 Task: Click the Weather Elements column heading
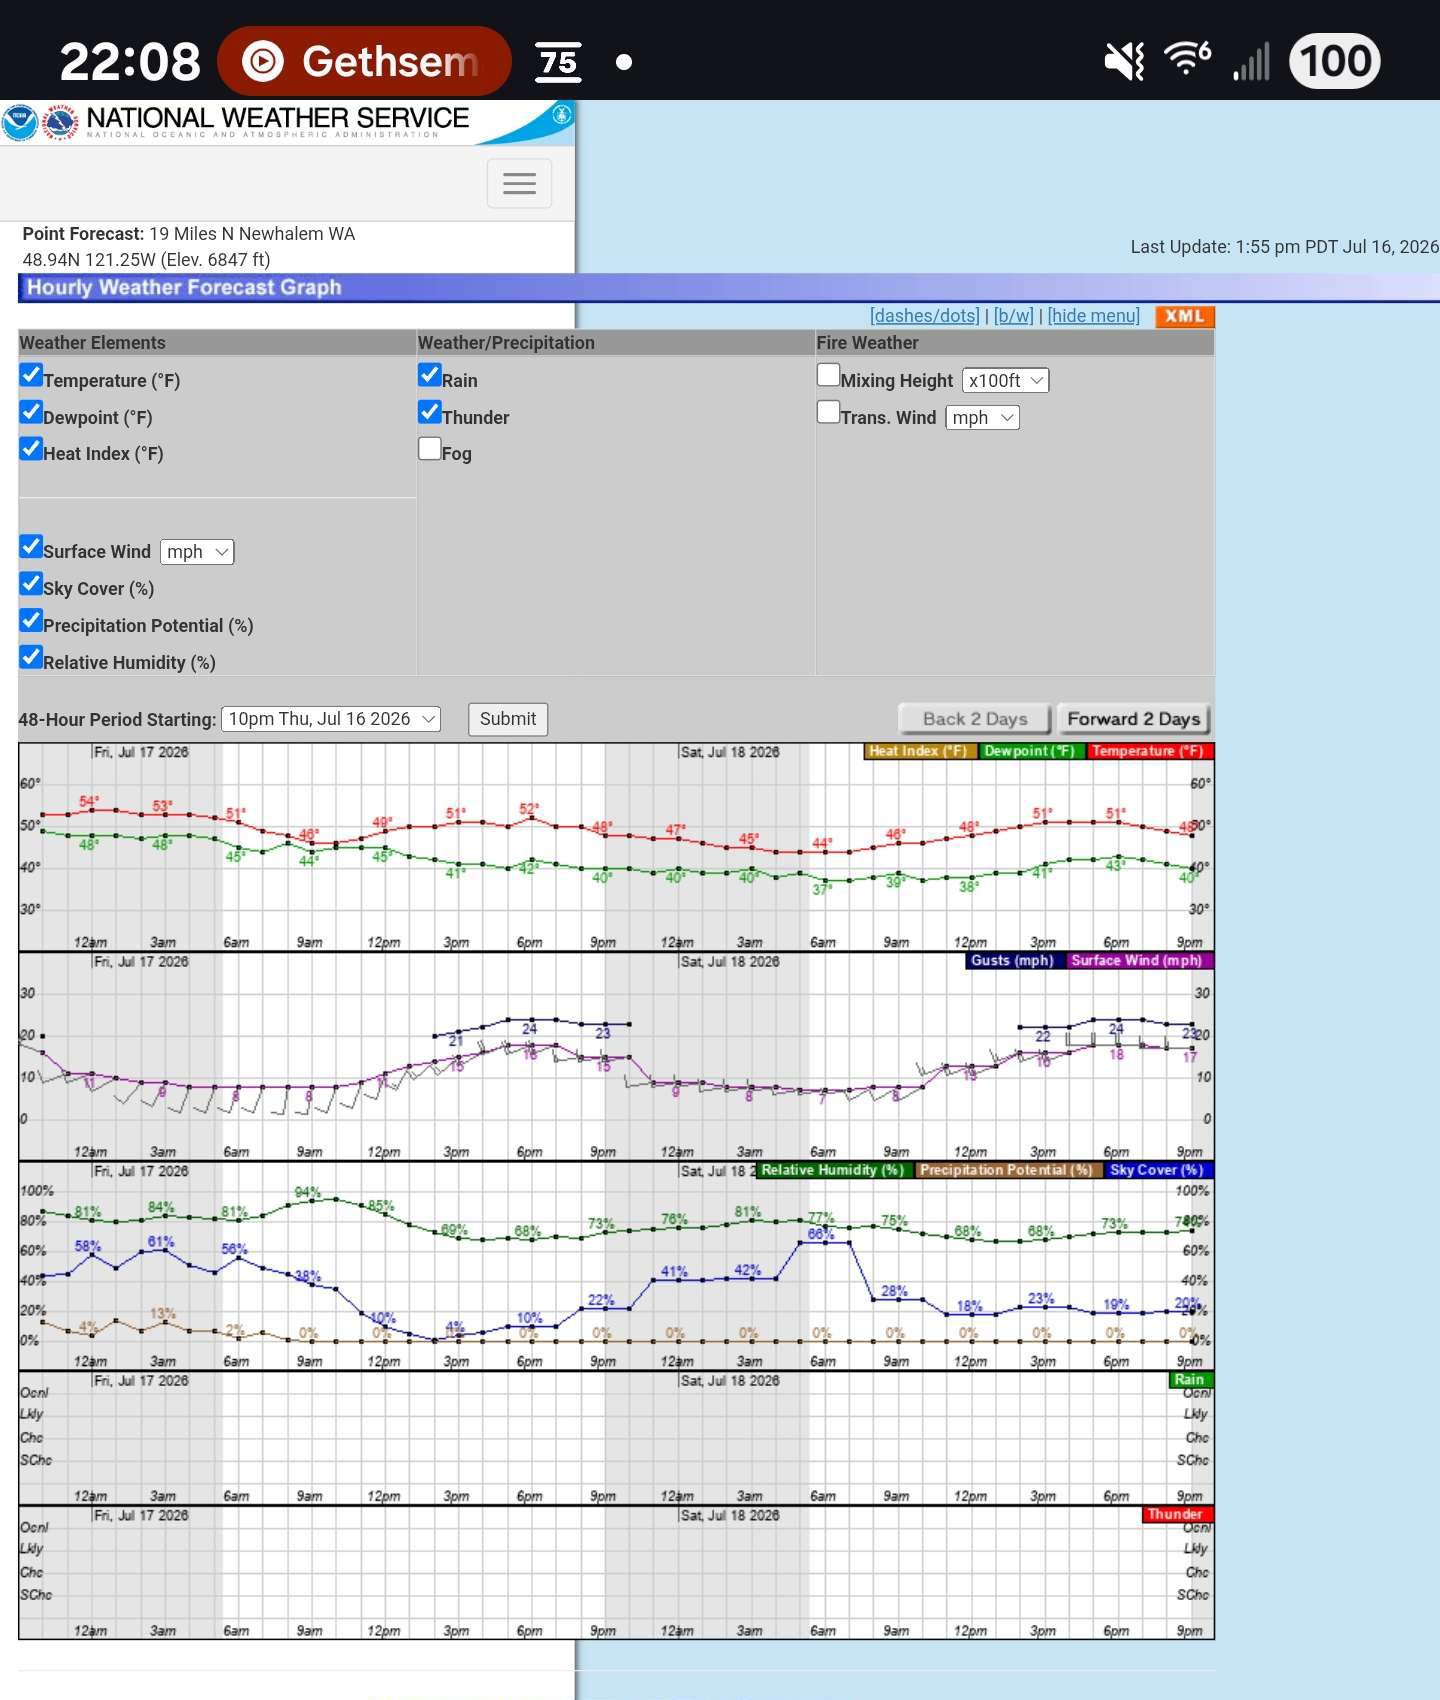tap(92, 343)
